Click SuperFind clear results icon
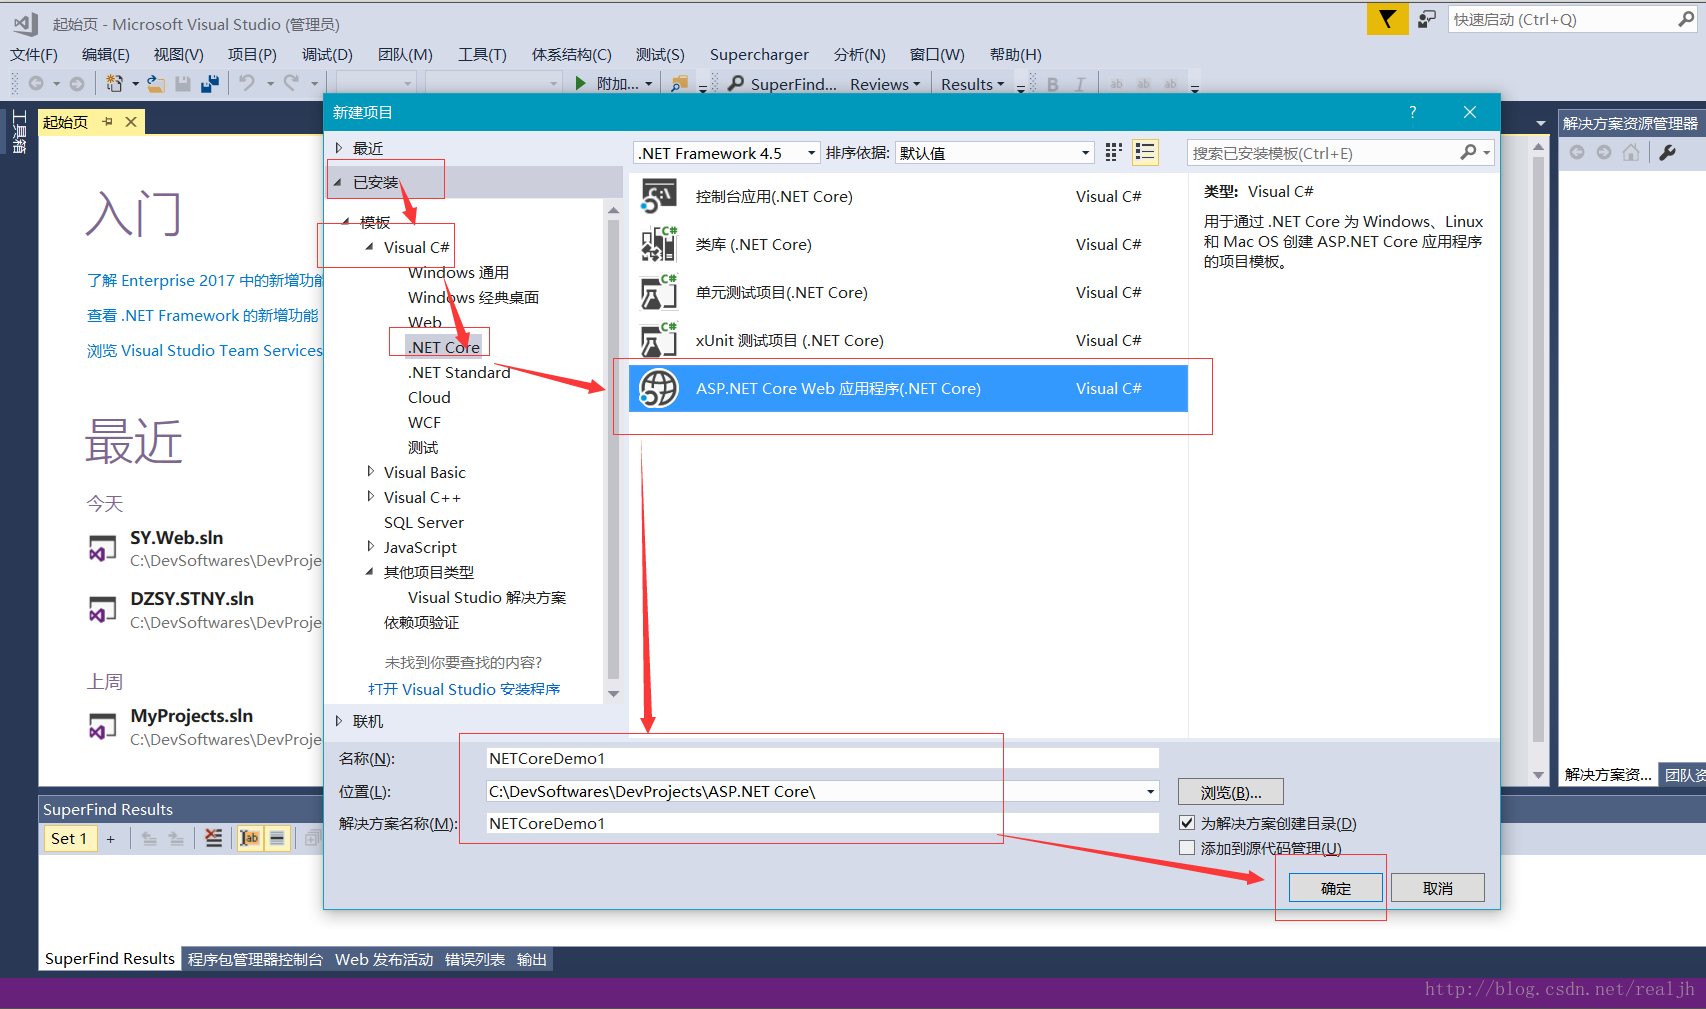 coord(213,838)
